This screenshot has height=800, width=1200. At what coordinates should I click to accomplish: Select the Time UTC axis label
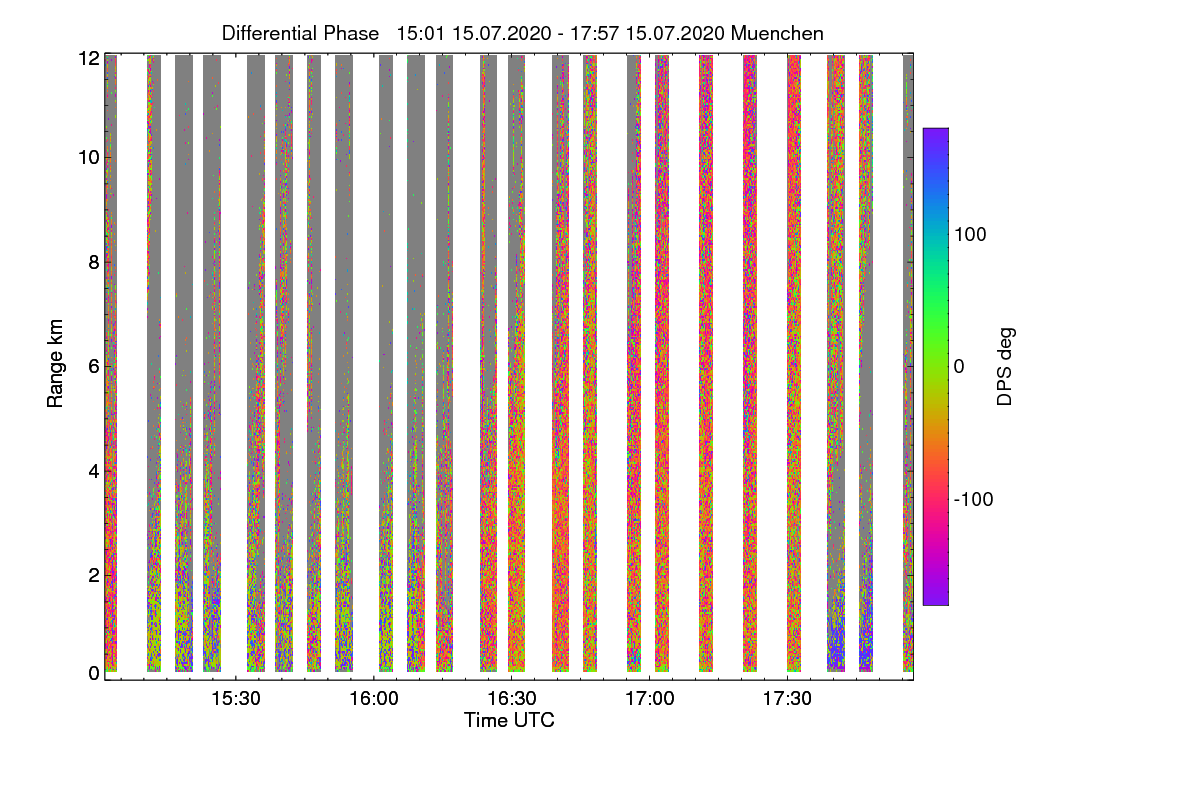point(509,720)
